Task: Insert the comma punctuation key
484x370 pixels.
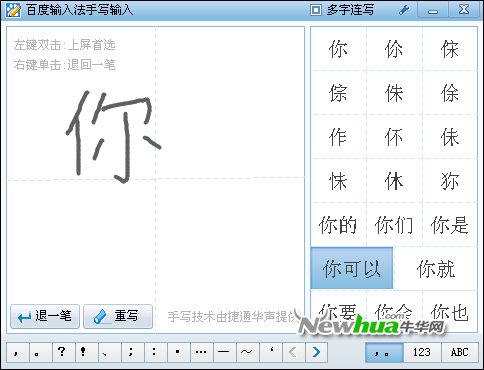Action: tap(18, 352)
